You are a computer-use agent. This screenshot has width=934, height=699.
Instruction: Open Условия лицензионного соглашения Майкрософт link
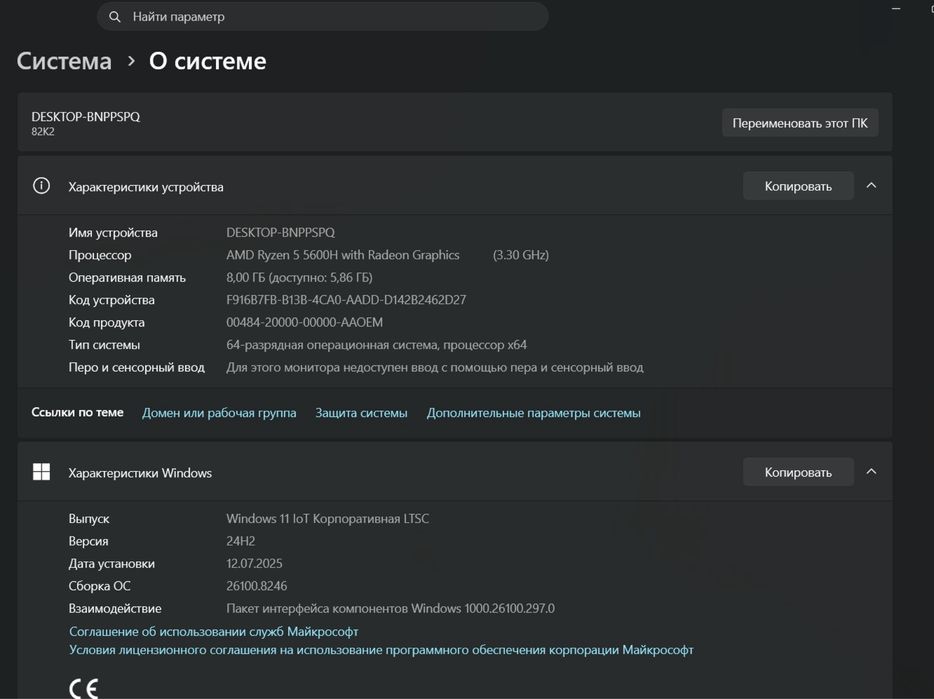[381, 650]
